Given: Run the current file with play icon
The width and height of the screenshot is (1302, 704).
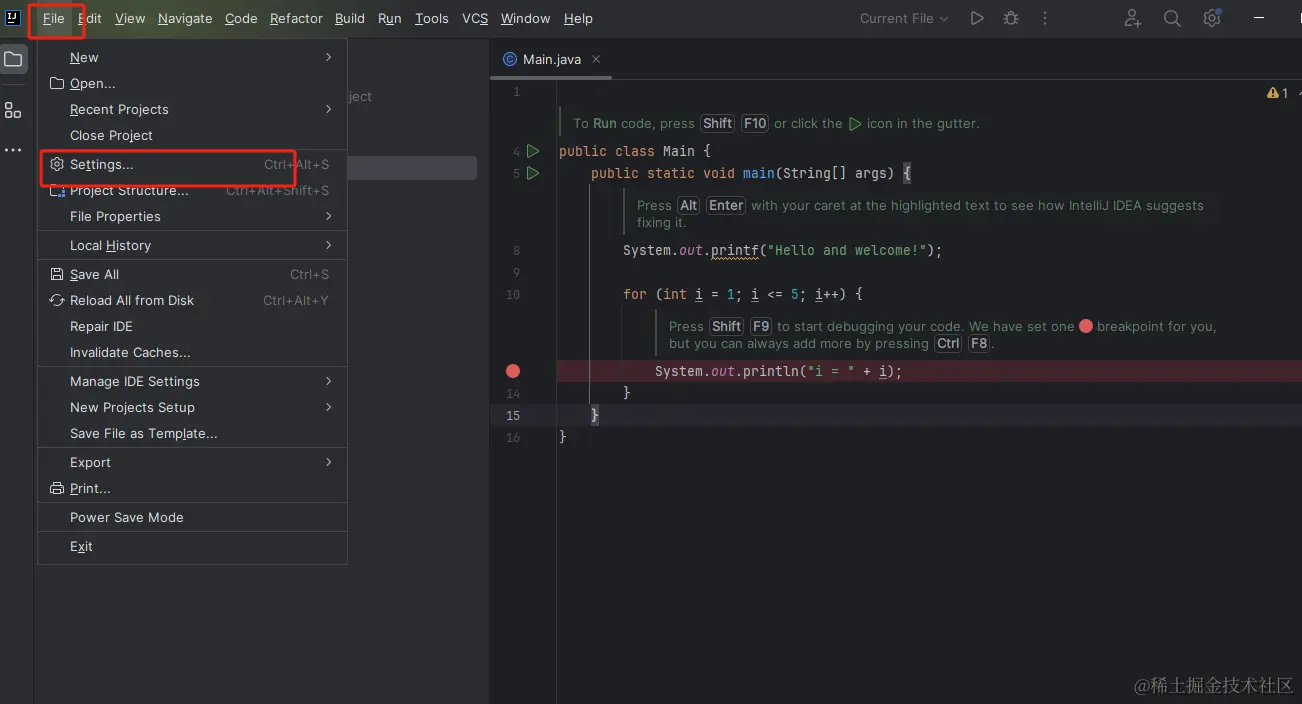Looking at the screenshot, I should [977, 18].
